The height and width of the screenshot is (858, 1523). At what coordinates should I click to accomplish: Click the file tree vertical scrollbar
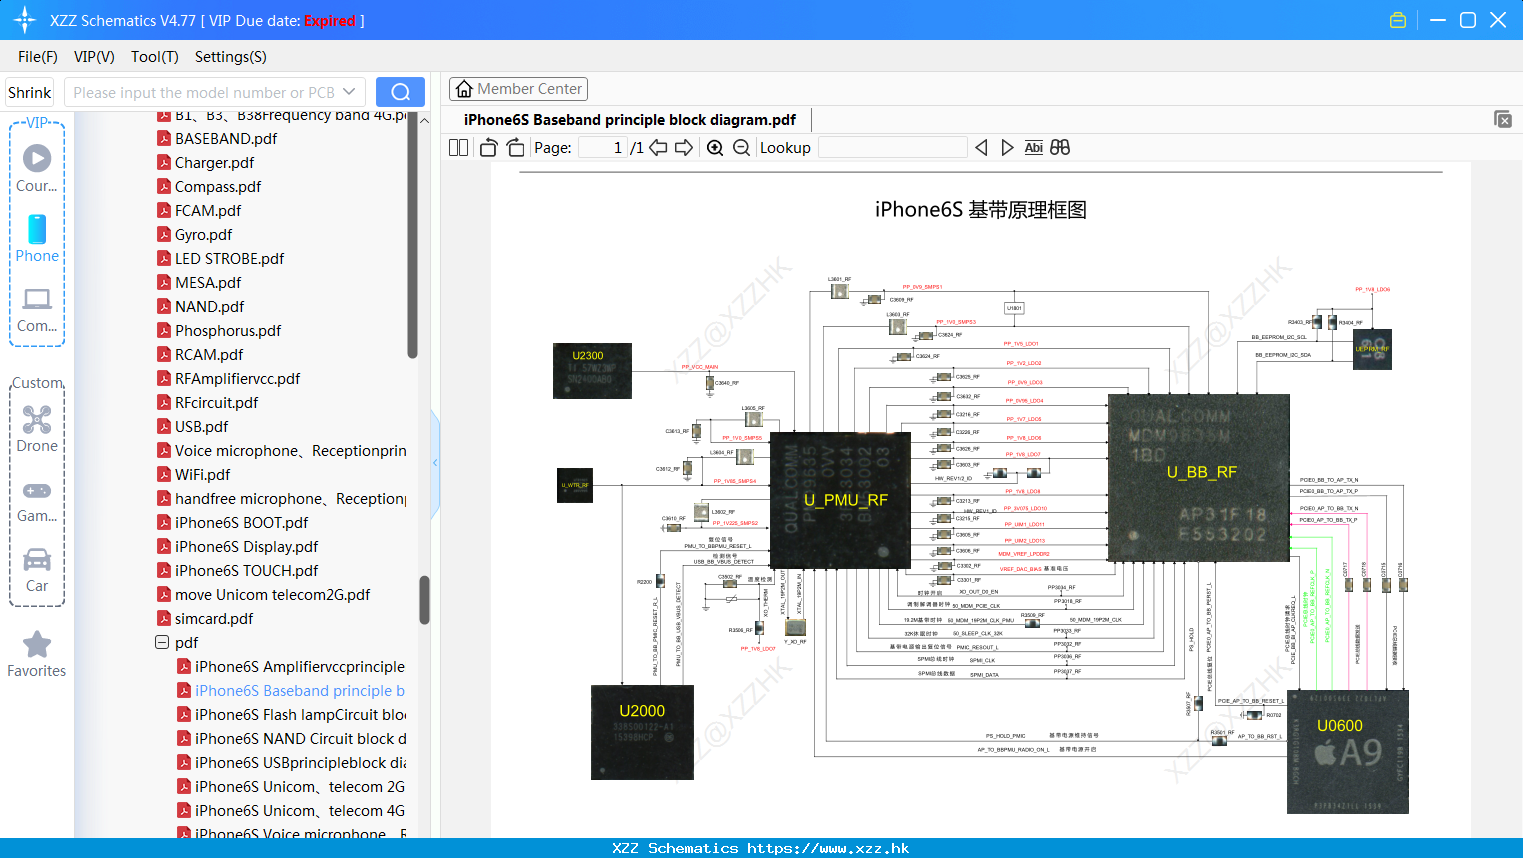(424, 598)
